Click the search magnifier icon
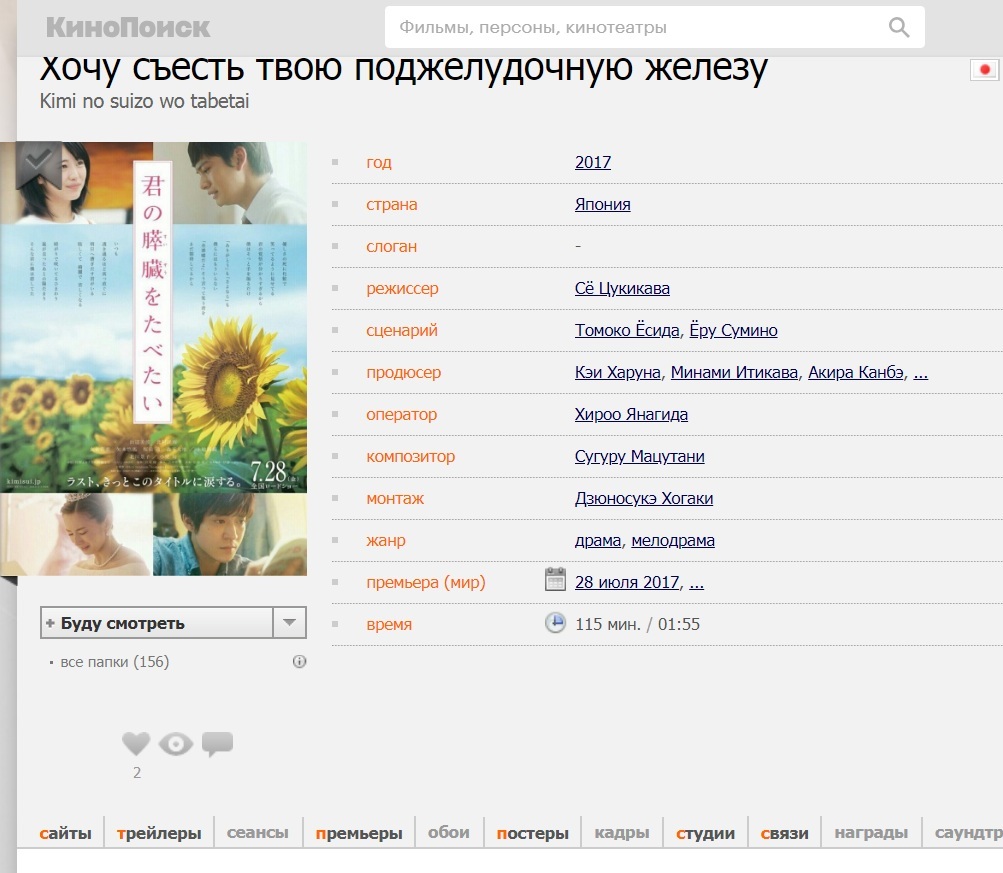Viewport: 1003px width, 873px height. (x=899, y=27)
